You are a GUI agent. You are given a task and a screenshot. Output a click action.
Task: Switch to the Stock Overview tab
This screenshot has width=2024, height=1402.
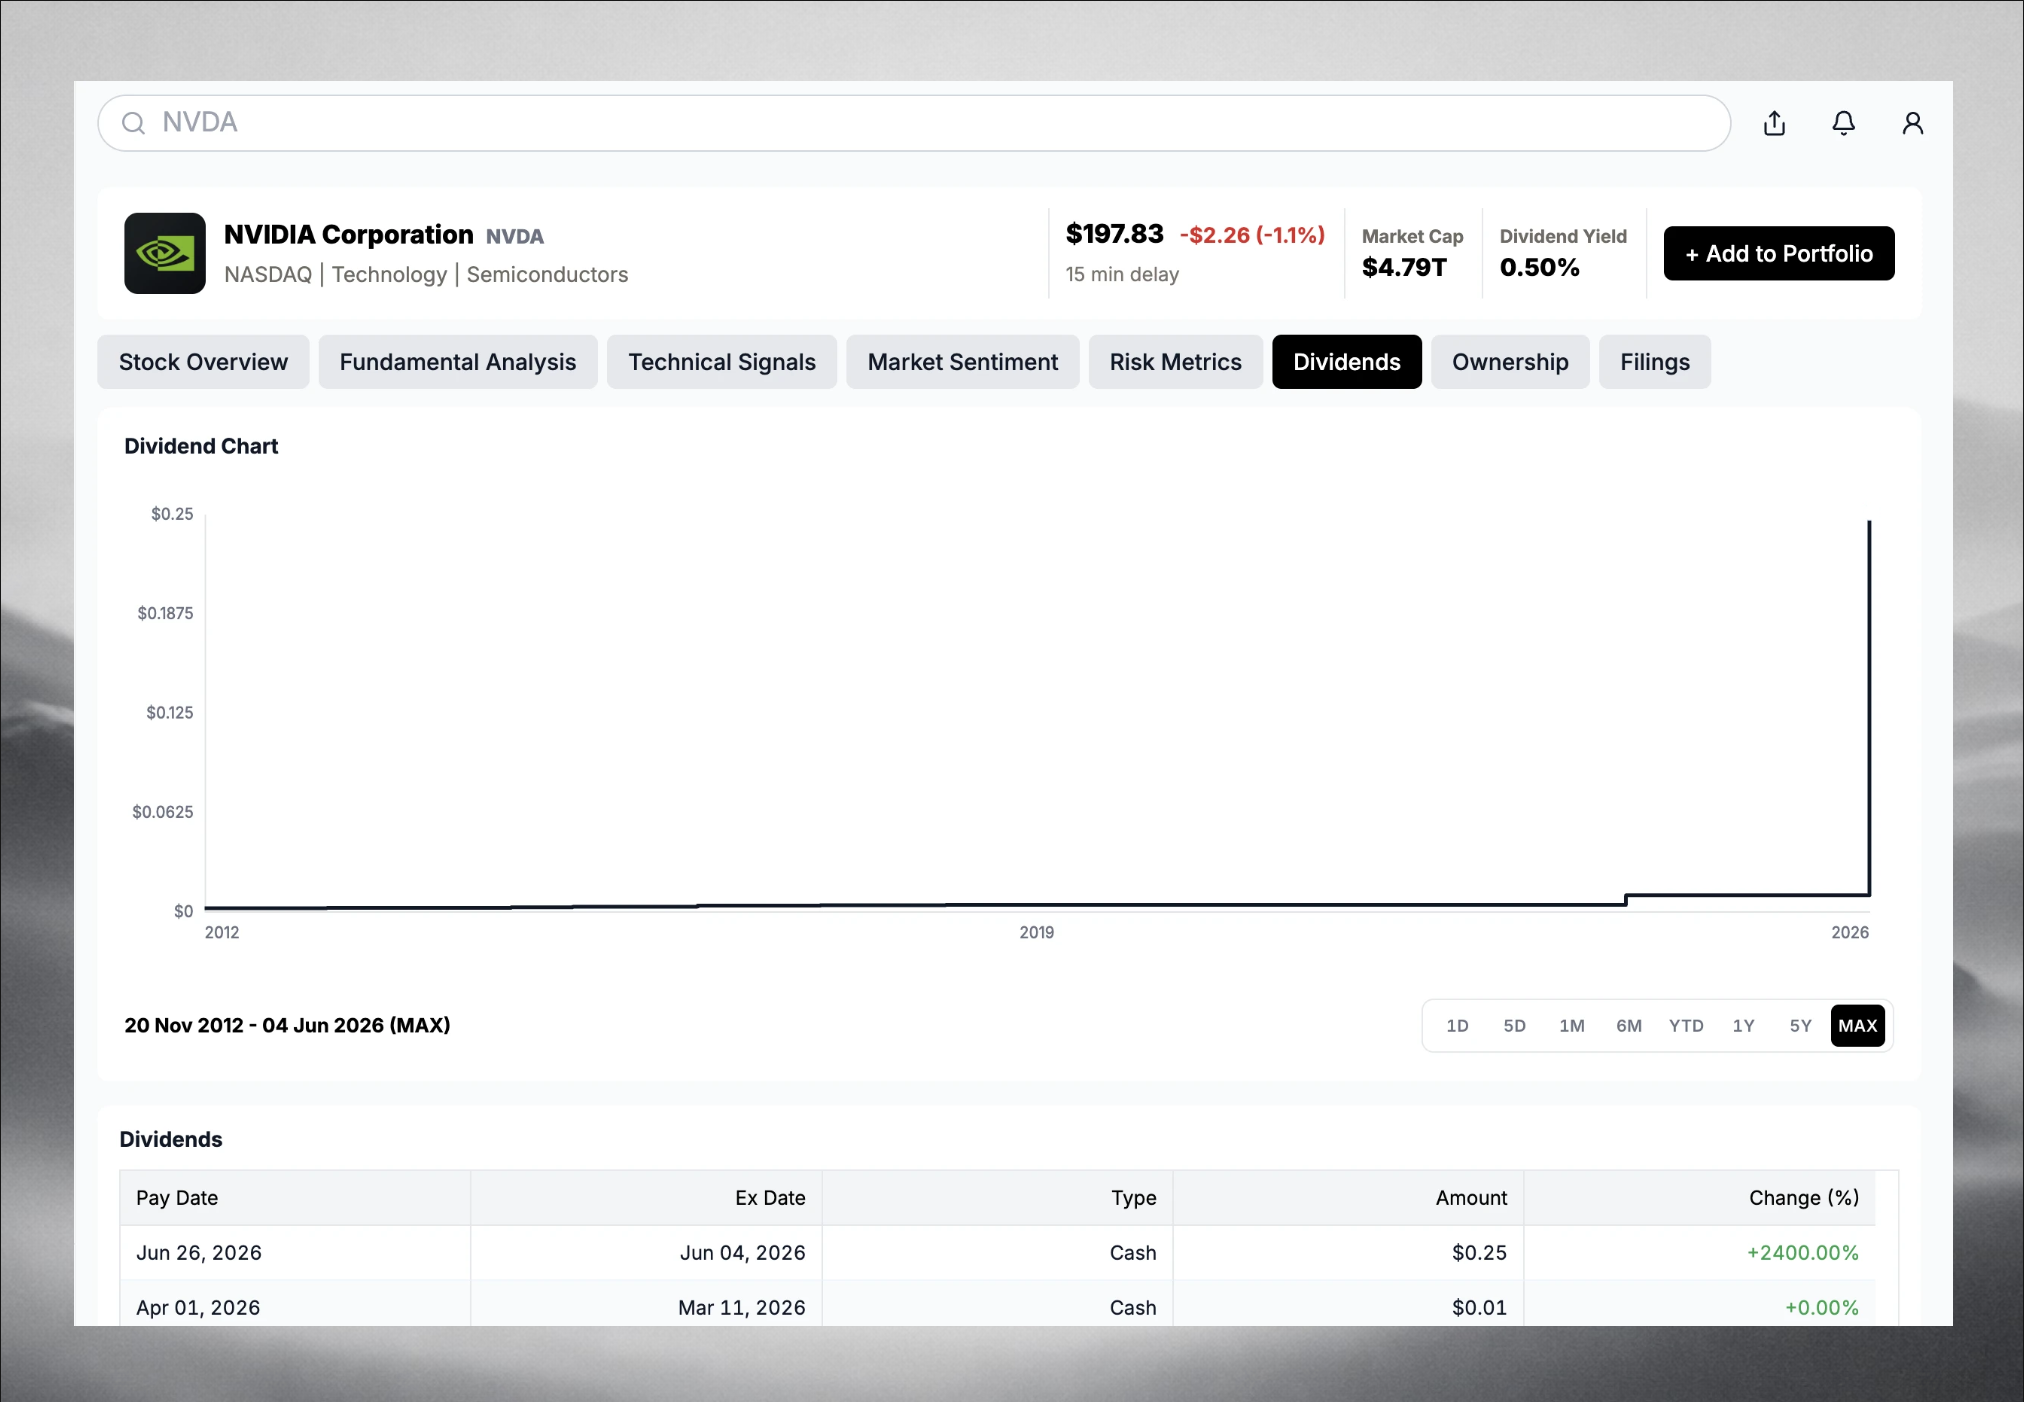tap(203, 362)
